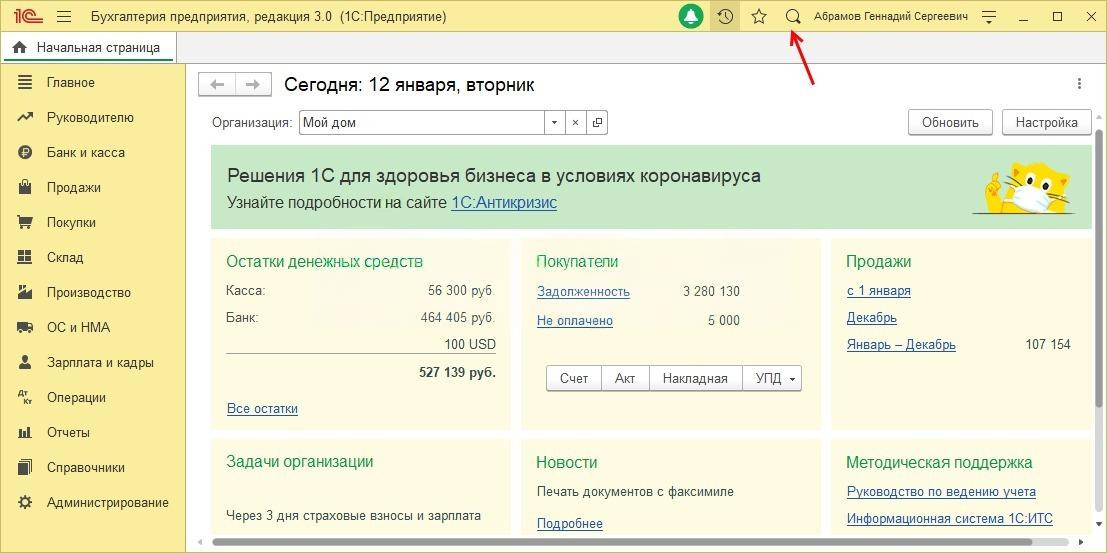The width and height of the screenshot is (1107, 553).
Task: Open the Не оплачено link
Action: (575, 321)
